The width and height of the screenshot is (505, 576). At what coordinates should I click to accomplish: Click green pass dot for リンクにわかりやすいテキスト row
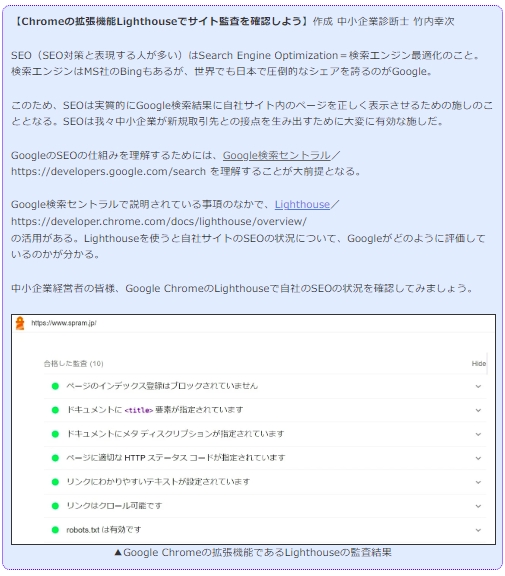(55, 482)
